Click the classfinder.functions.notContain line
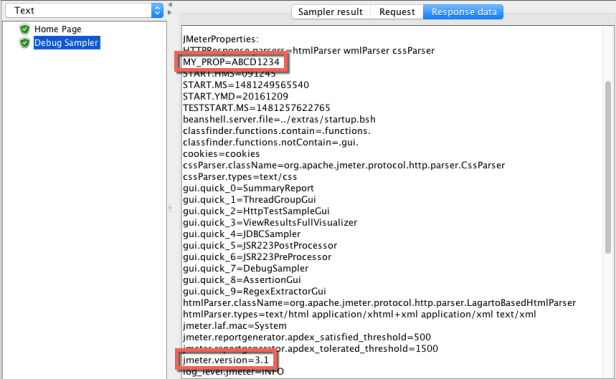The image size is (616, 379). pos(271,142)
